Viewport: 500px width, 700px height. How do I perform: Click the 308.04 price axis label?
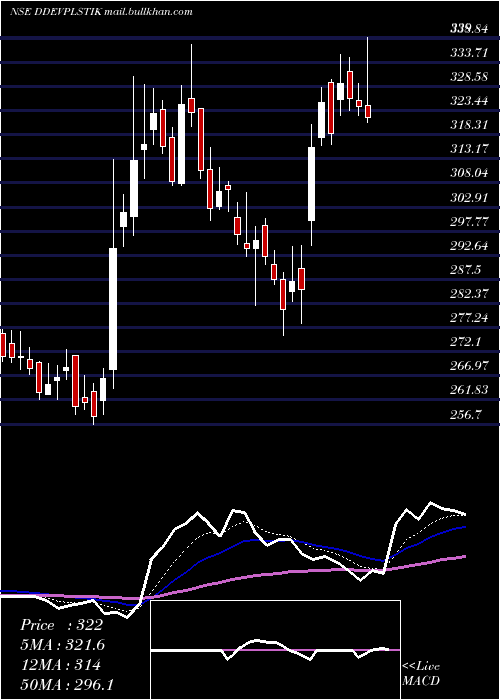(x=468, y=174)
